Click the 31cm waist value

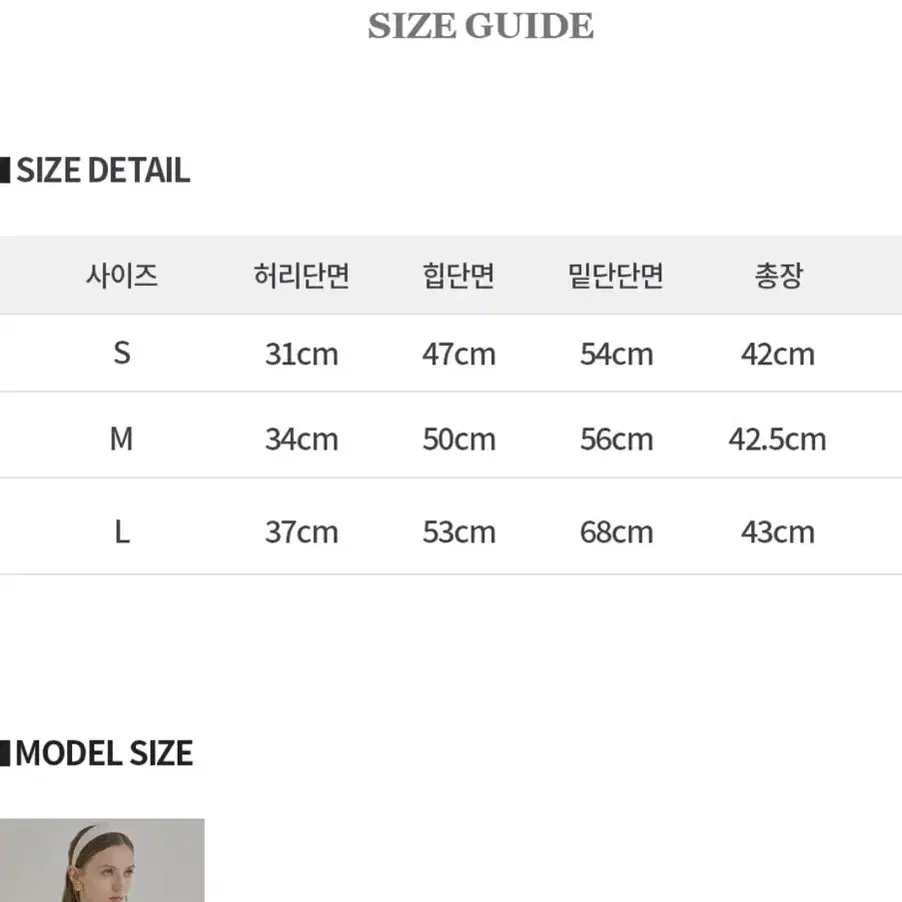click(301, 354)
